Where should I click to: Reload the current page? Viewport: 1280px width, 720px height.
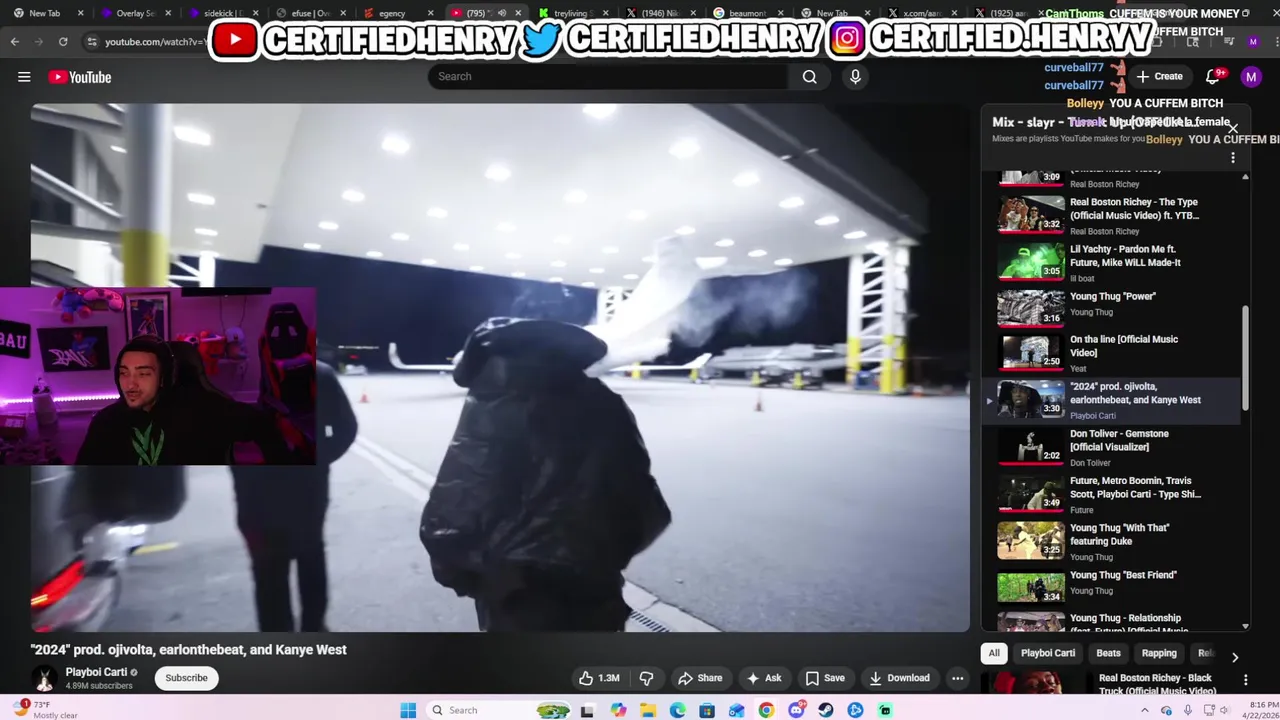tap(62, 42)
